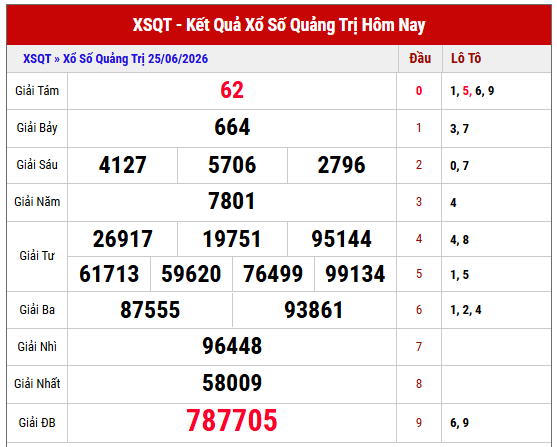Select Giải Tư number 76499
557x447 pixels.
[273, 274]
